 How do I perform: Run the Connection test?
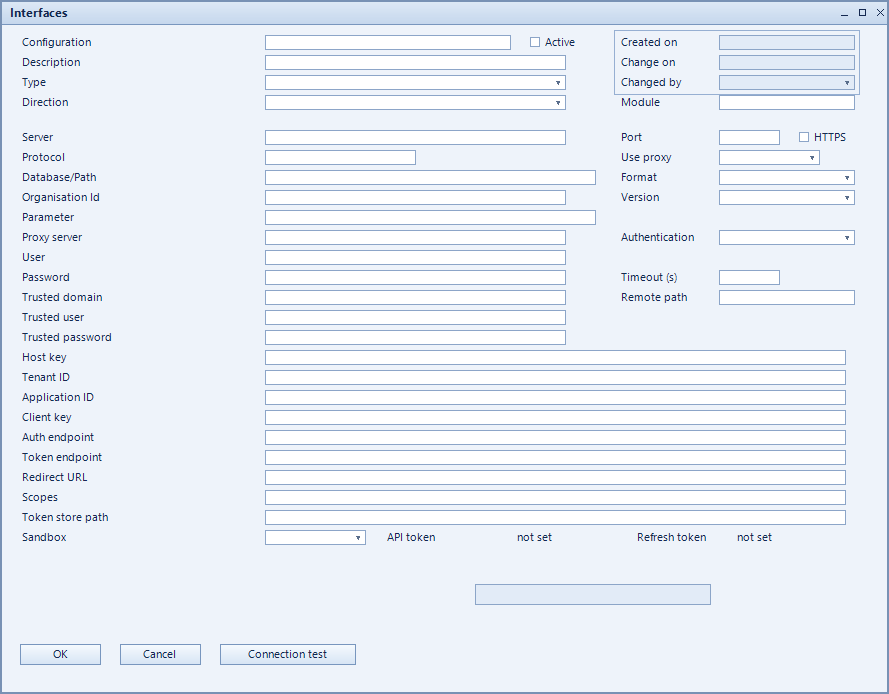(x=287, y=654)
